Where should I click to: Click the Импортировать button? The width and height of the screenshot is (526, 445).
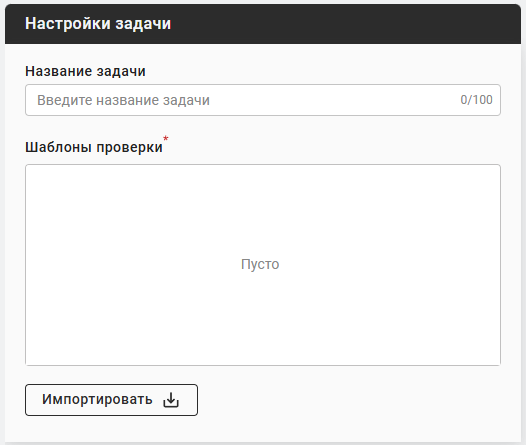[x=111, y=400]
